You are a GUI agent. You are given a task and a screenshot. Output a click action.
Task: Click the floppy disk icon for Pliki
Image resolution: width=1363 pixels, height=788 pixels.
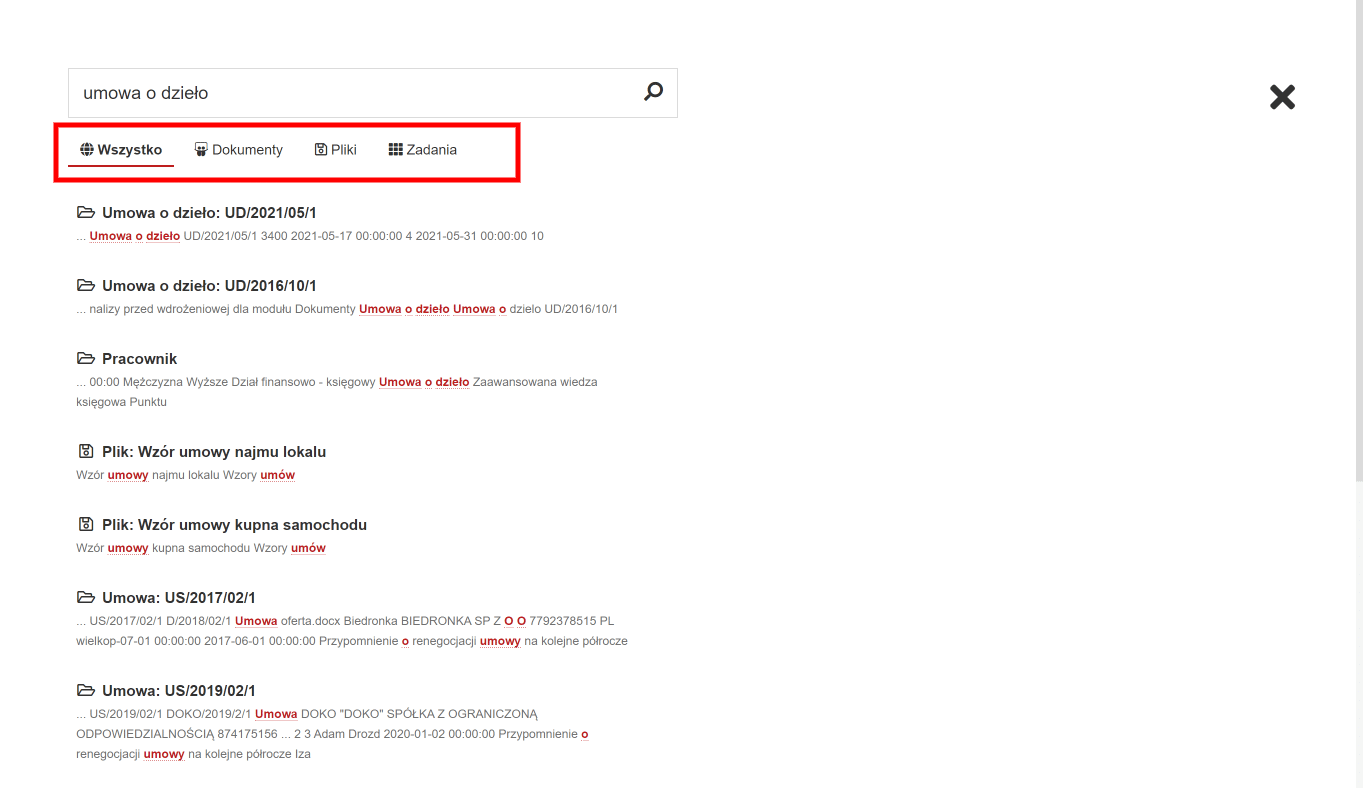coord(321,150)
